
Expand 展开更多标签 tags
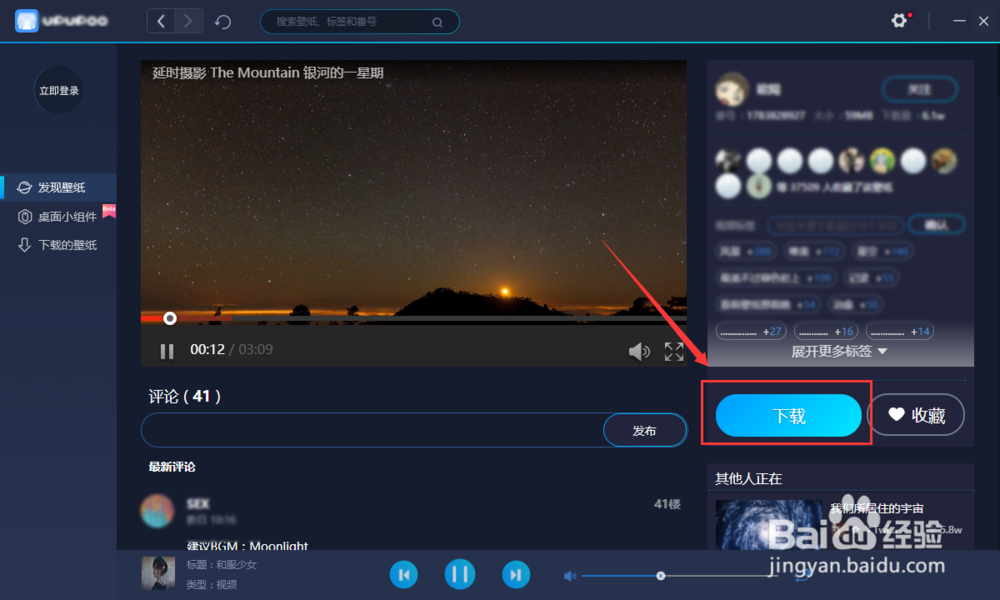[x=839, y=351]
